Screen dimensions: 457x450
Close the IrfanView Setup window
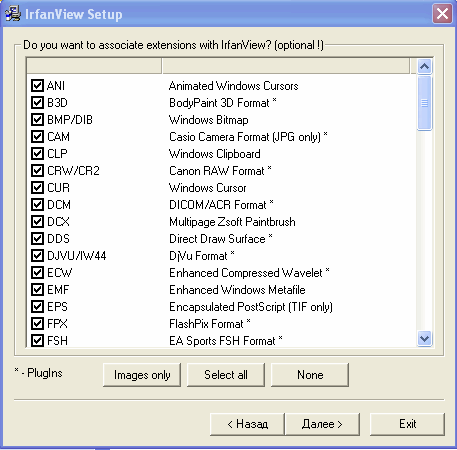(x=442, y=14)
